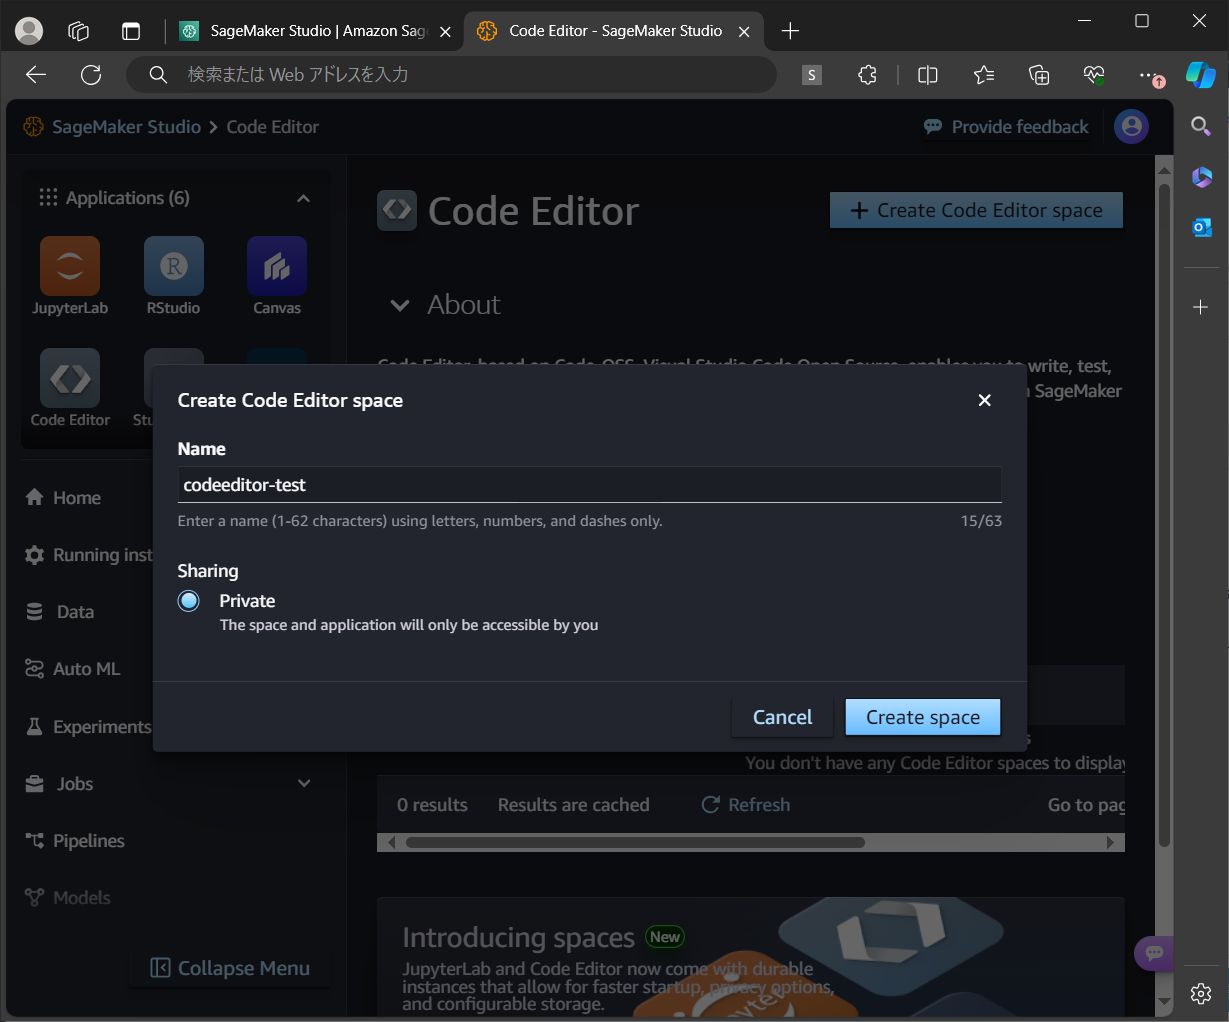Select the Private sharing option

point(188,601)
